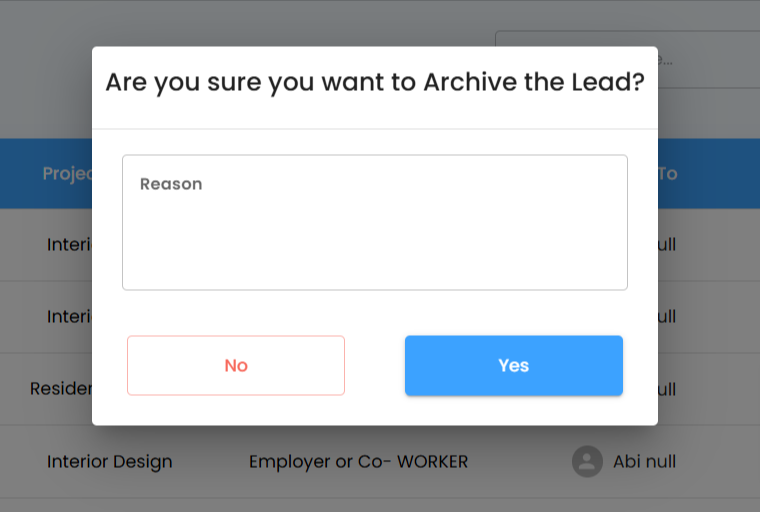Viewport: 760px width, 512px height.
Task: Click the third row's null assignee text
Action: tap(666, 388)
